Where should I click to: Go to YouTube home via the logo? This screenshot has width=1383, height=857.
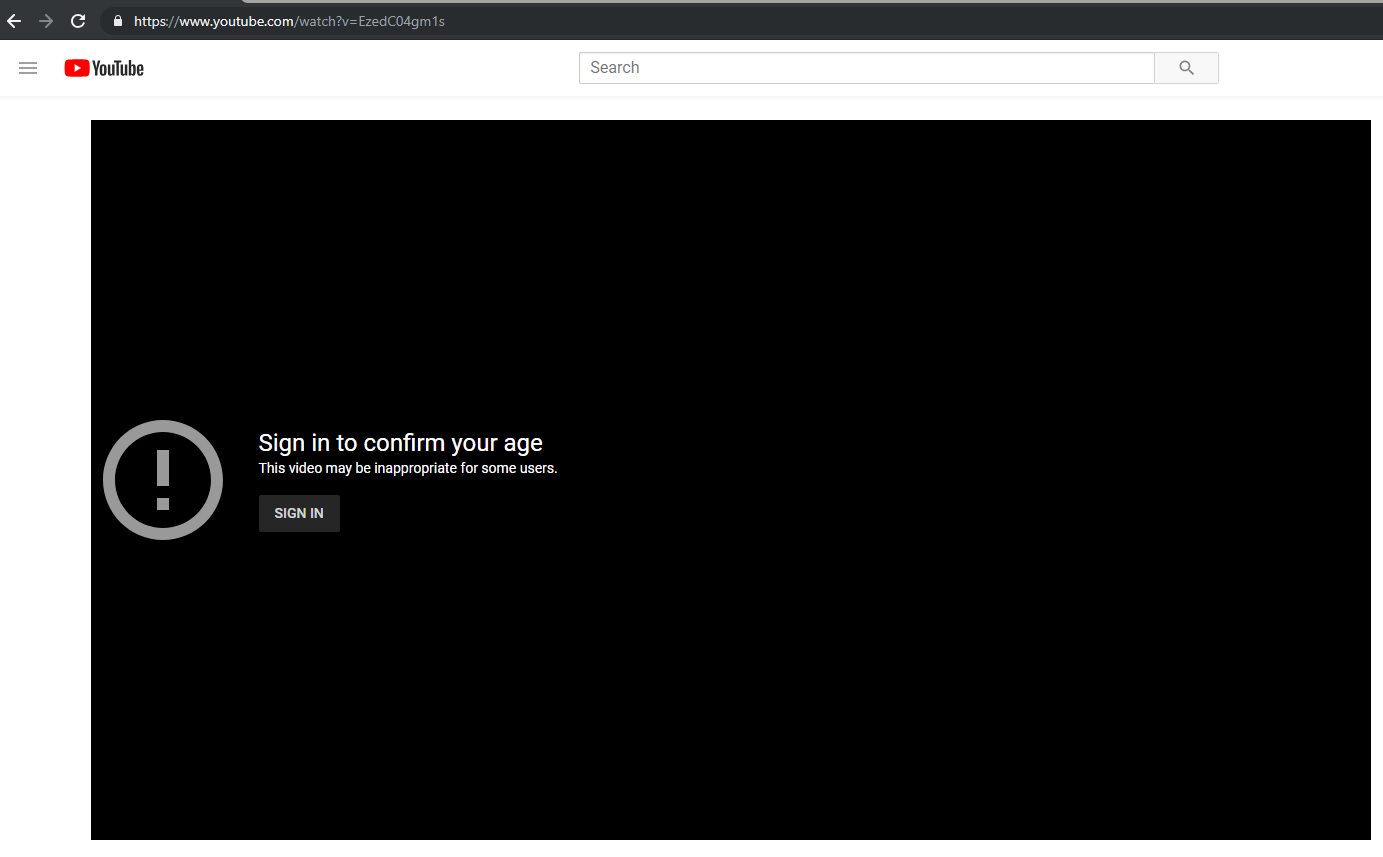[x=104, y=68]
